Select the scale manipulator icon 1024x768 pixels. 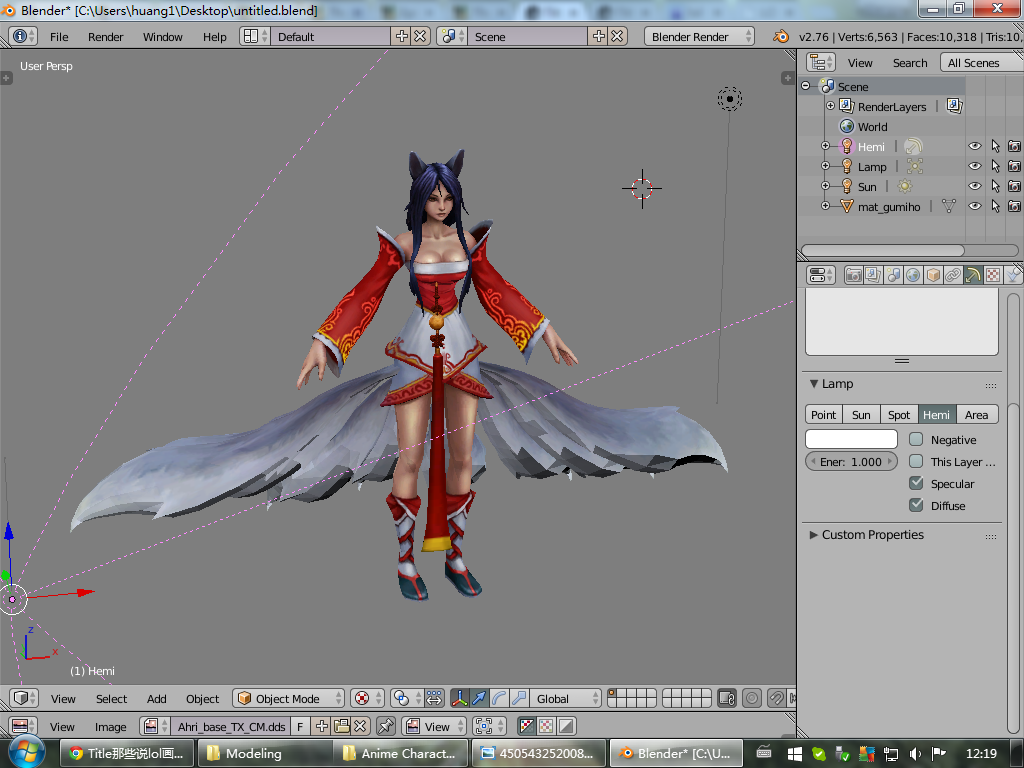click(519, 698)
